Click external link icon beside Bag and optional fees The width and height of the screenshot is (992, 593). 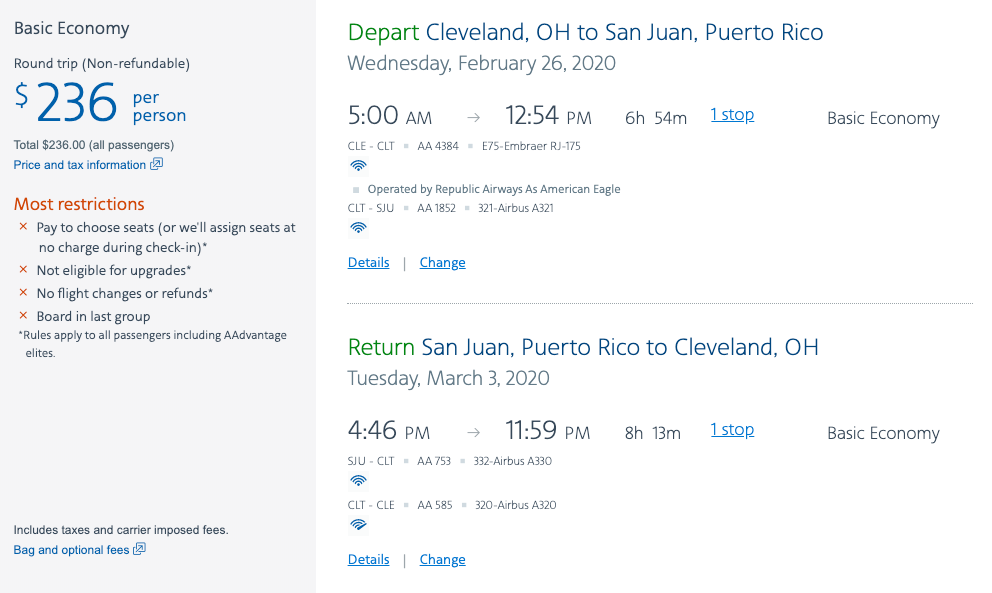click(139, 549)
